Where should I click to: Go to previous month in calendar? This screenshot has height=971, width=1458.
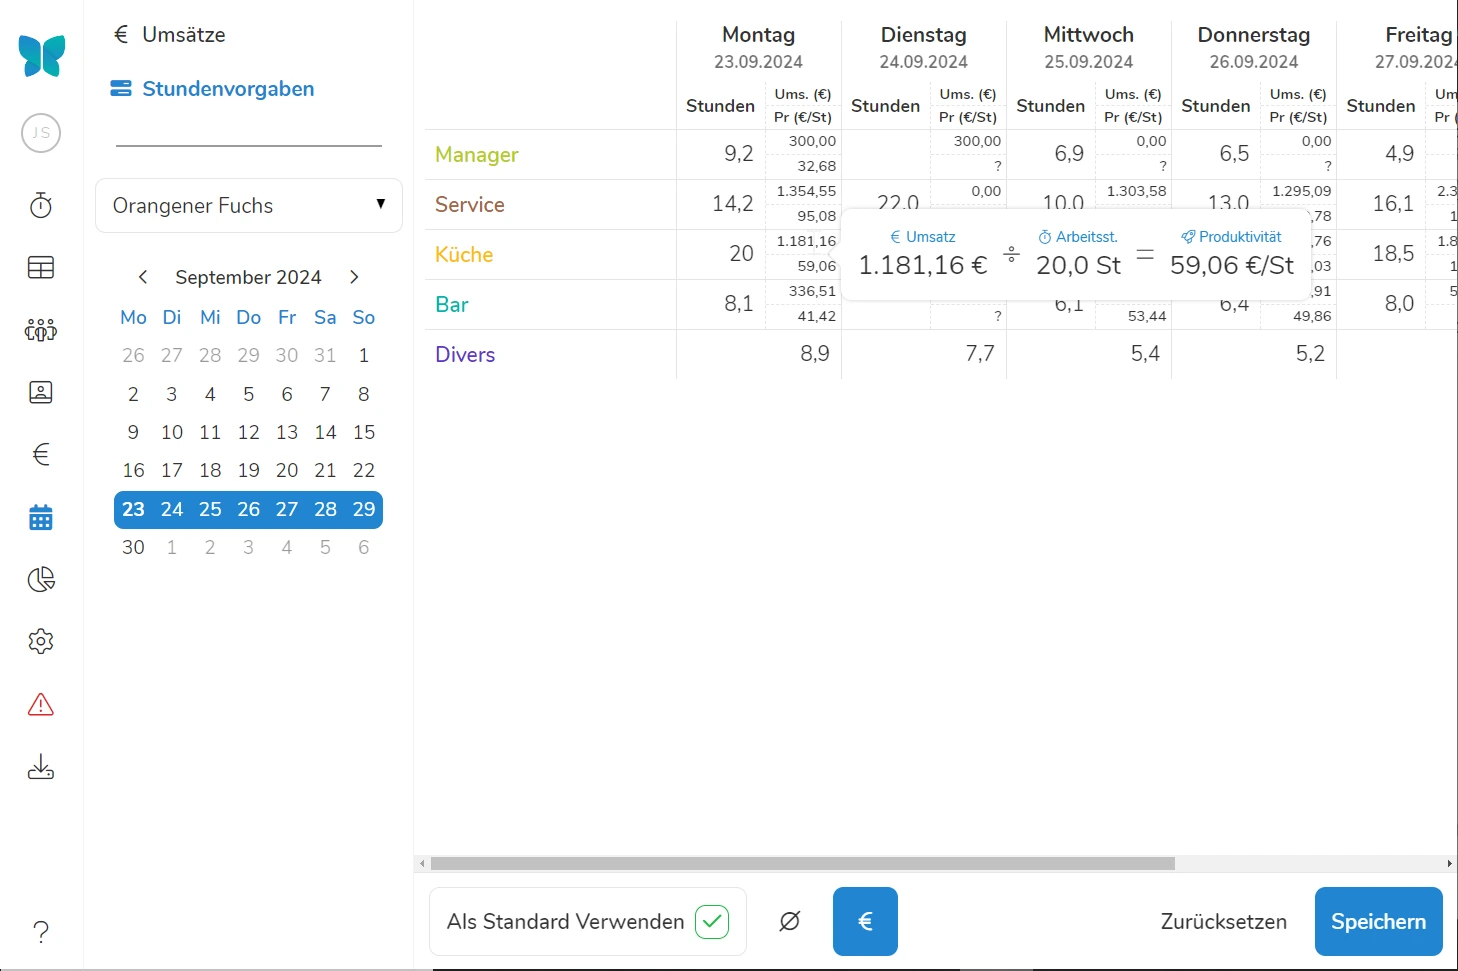coord(143,277)
